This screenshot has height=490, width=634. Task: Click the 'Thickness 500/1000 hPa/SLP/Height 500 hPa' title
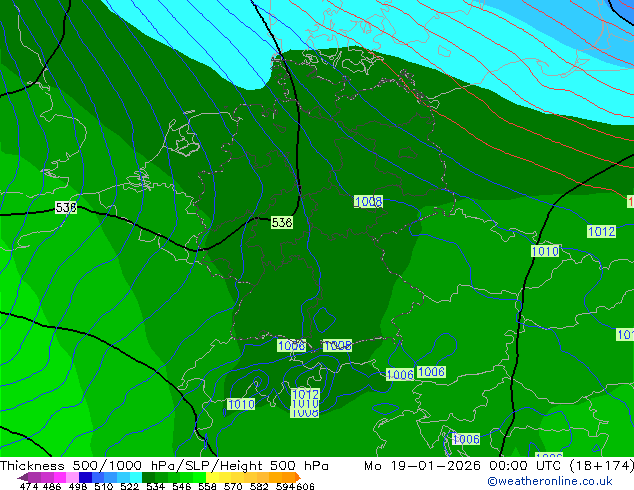click(x=164, y=466)
